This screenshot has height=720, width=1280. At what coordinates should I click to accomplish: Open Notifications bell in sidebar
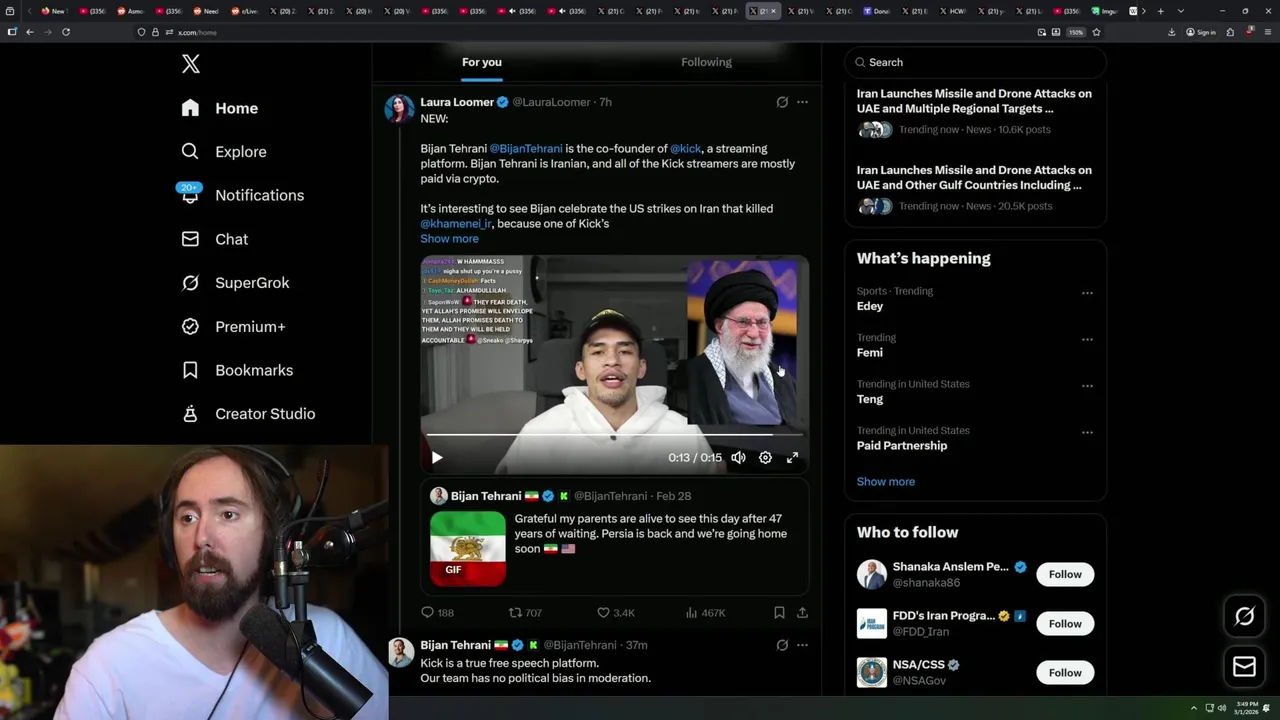pyautogui.click(x=190, y=195)
